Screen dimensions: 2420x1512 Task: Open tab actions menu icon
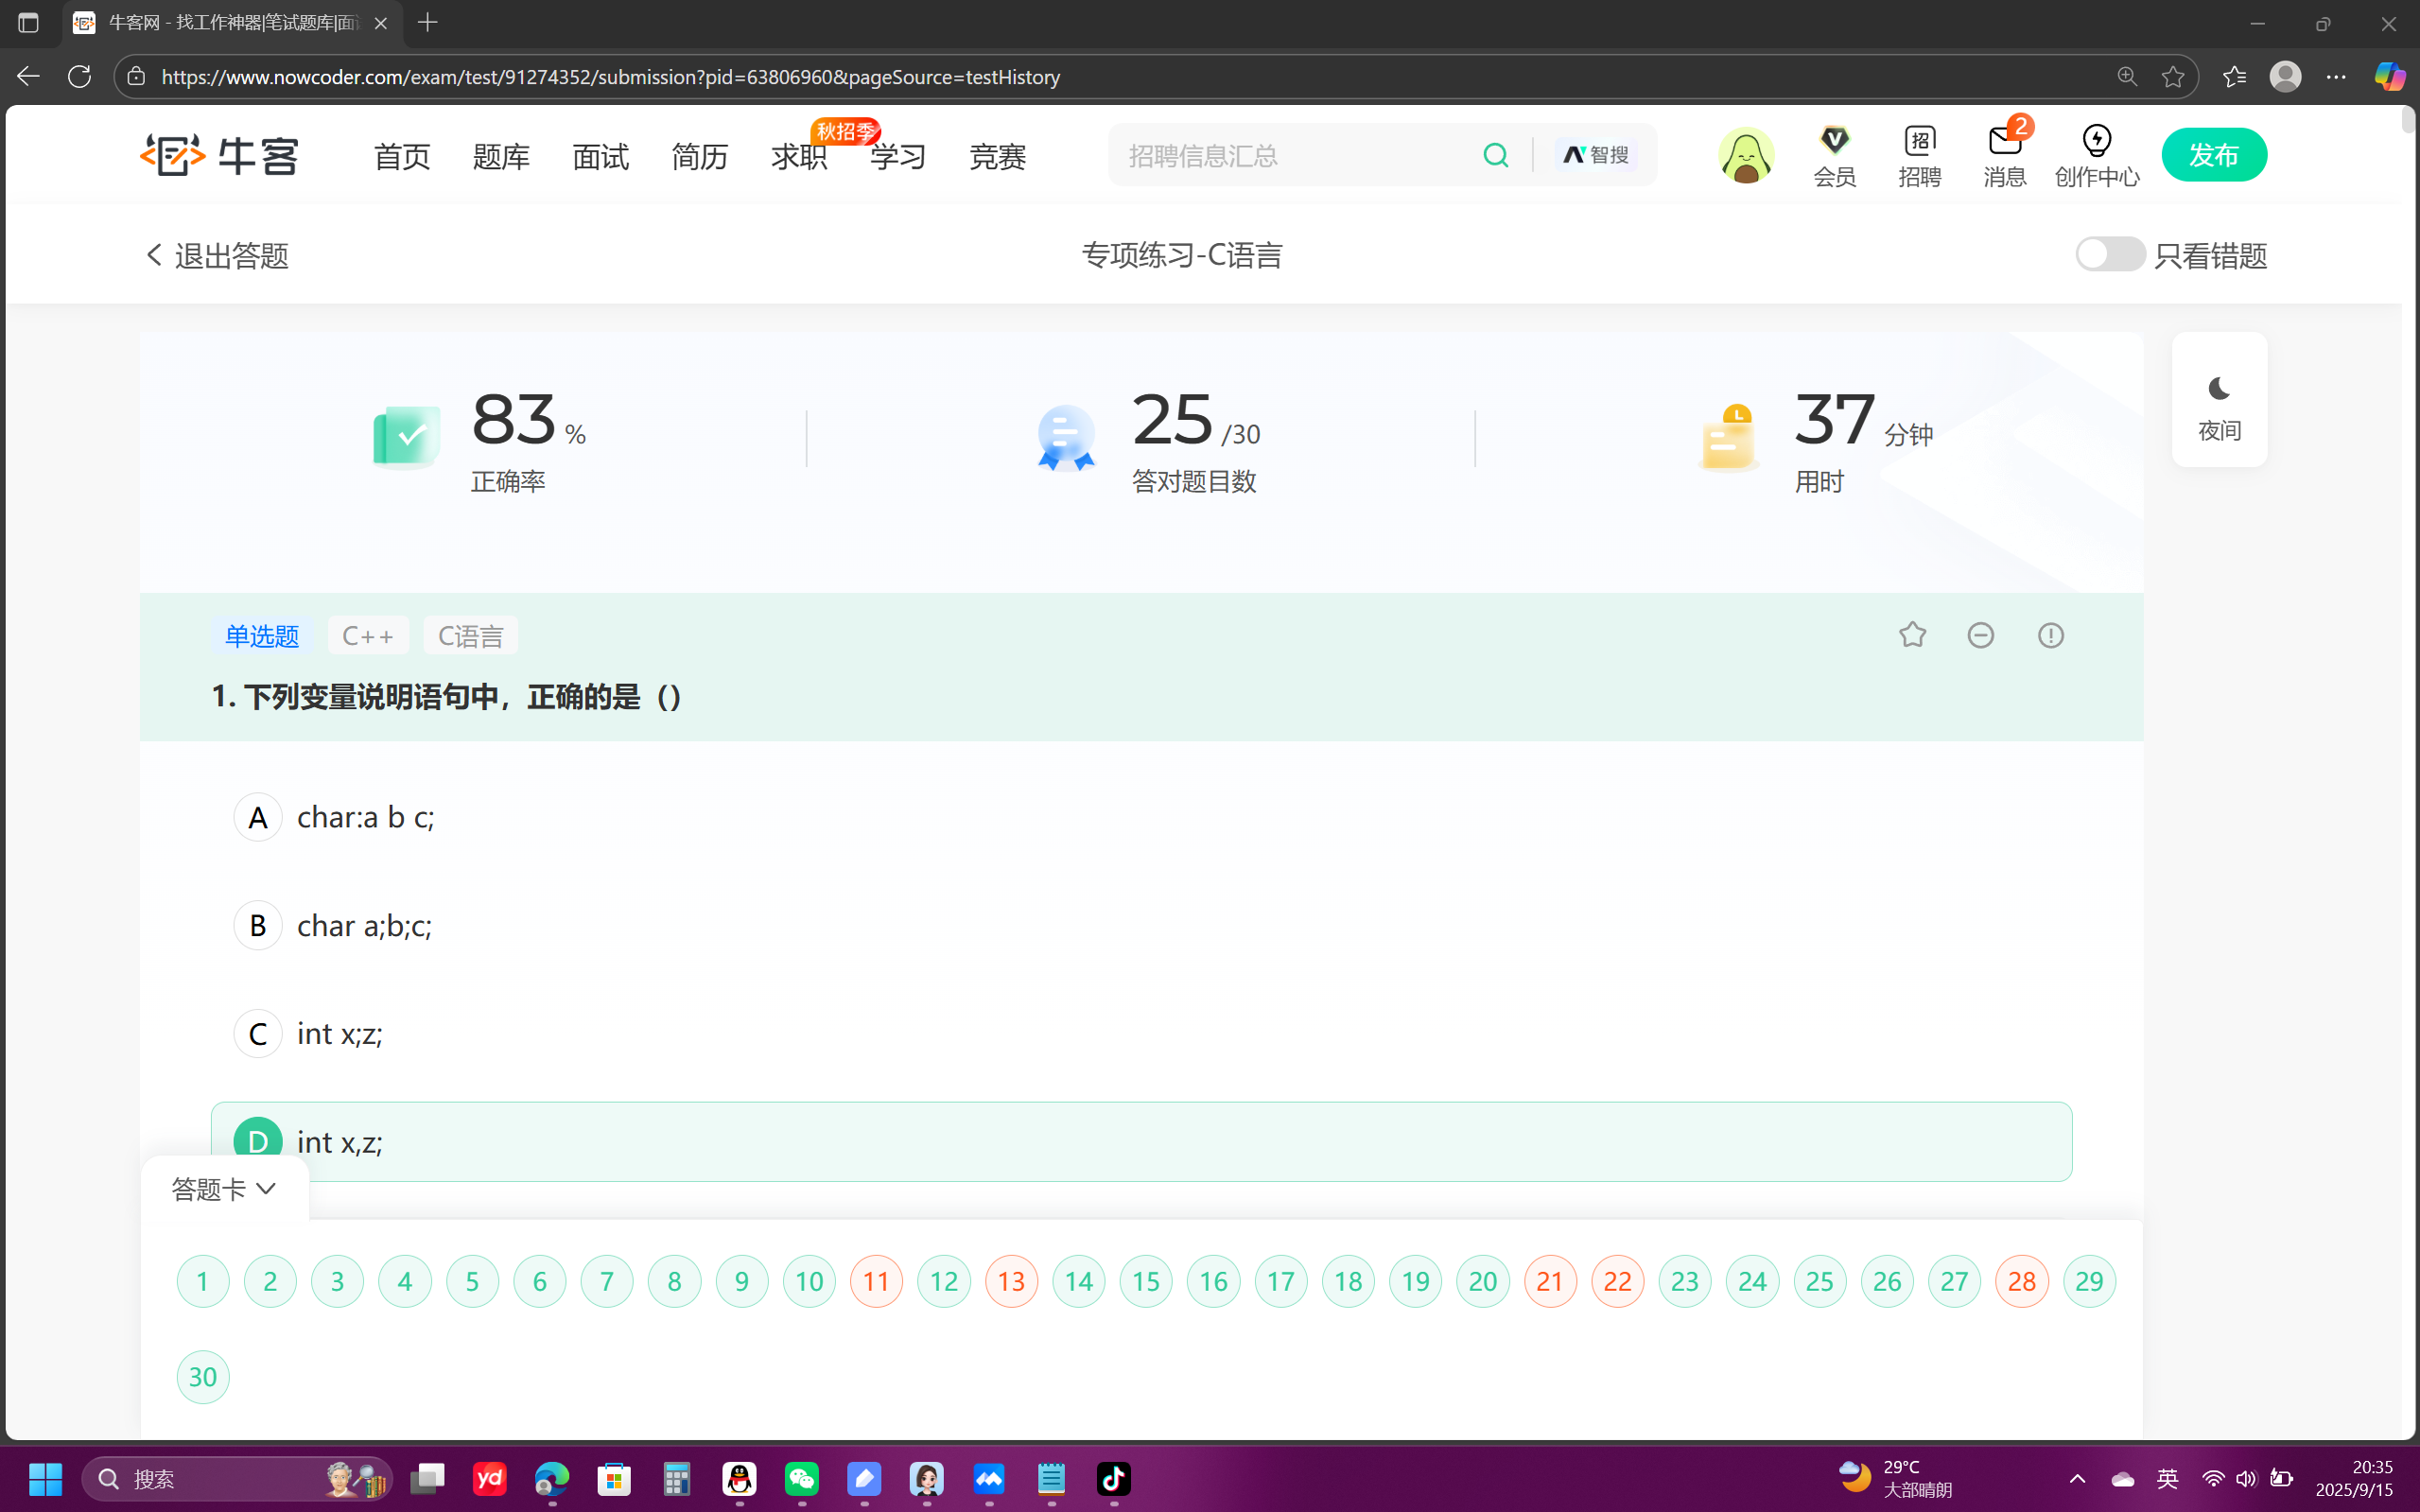coord(28,22)
